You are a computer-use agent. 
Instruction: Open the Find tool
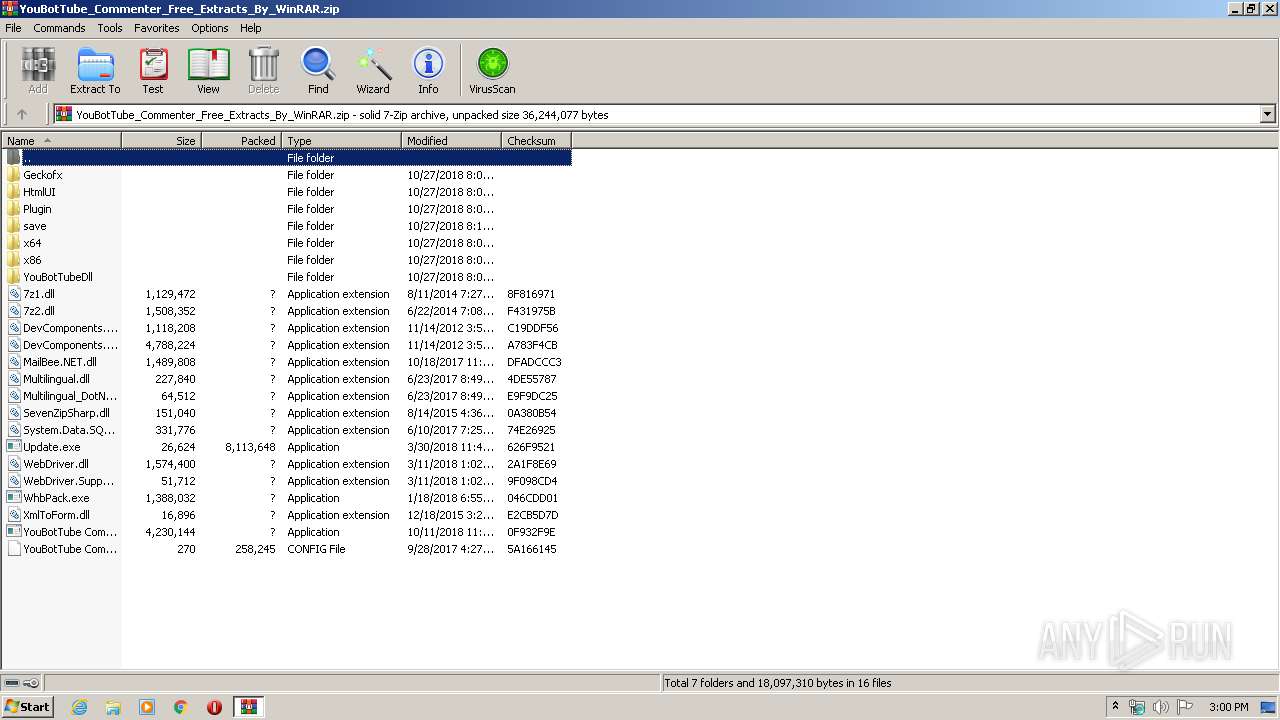pyautogui.click(x=318, y=71)
